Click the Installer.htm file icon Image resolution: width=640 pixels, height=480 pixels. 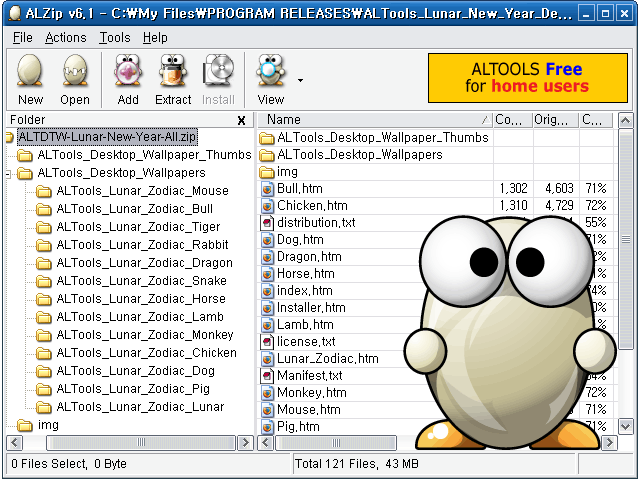[x=267, y=308]
